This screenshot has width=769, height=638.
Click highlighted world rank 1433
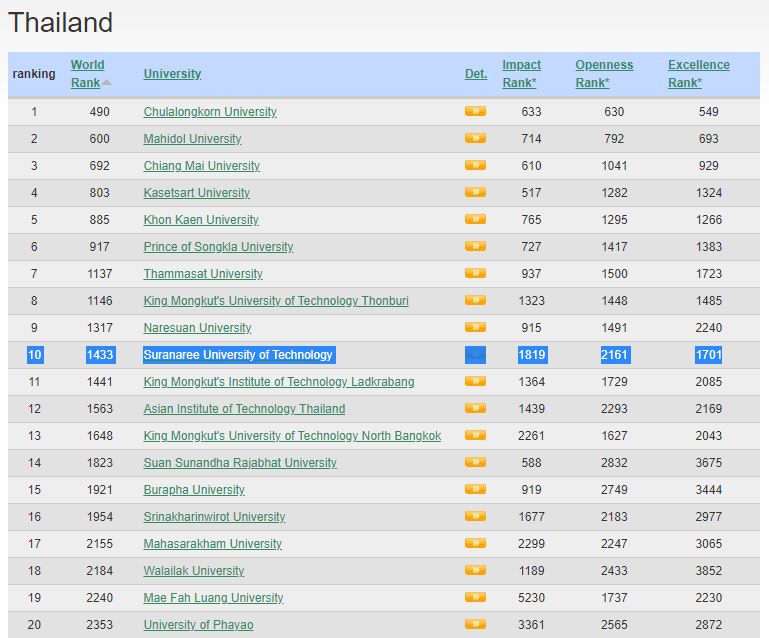[x=101, y=355]
